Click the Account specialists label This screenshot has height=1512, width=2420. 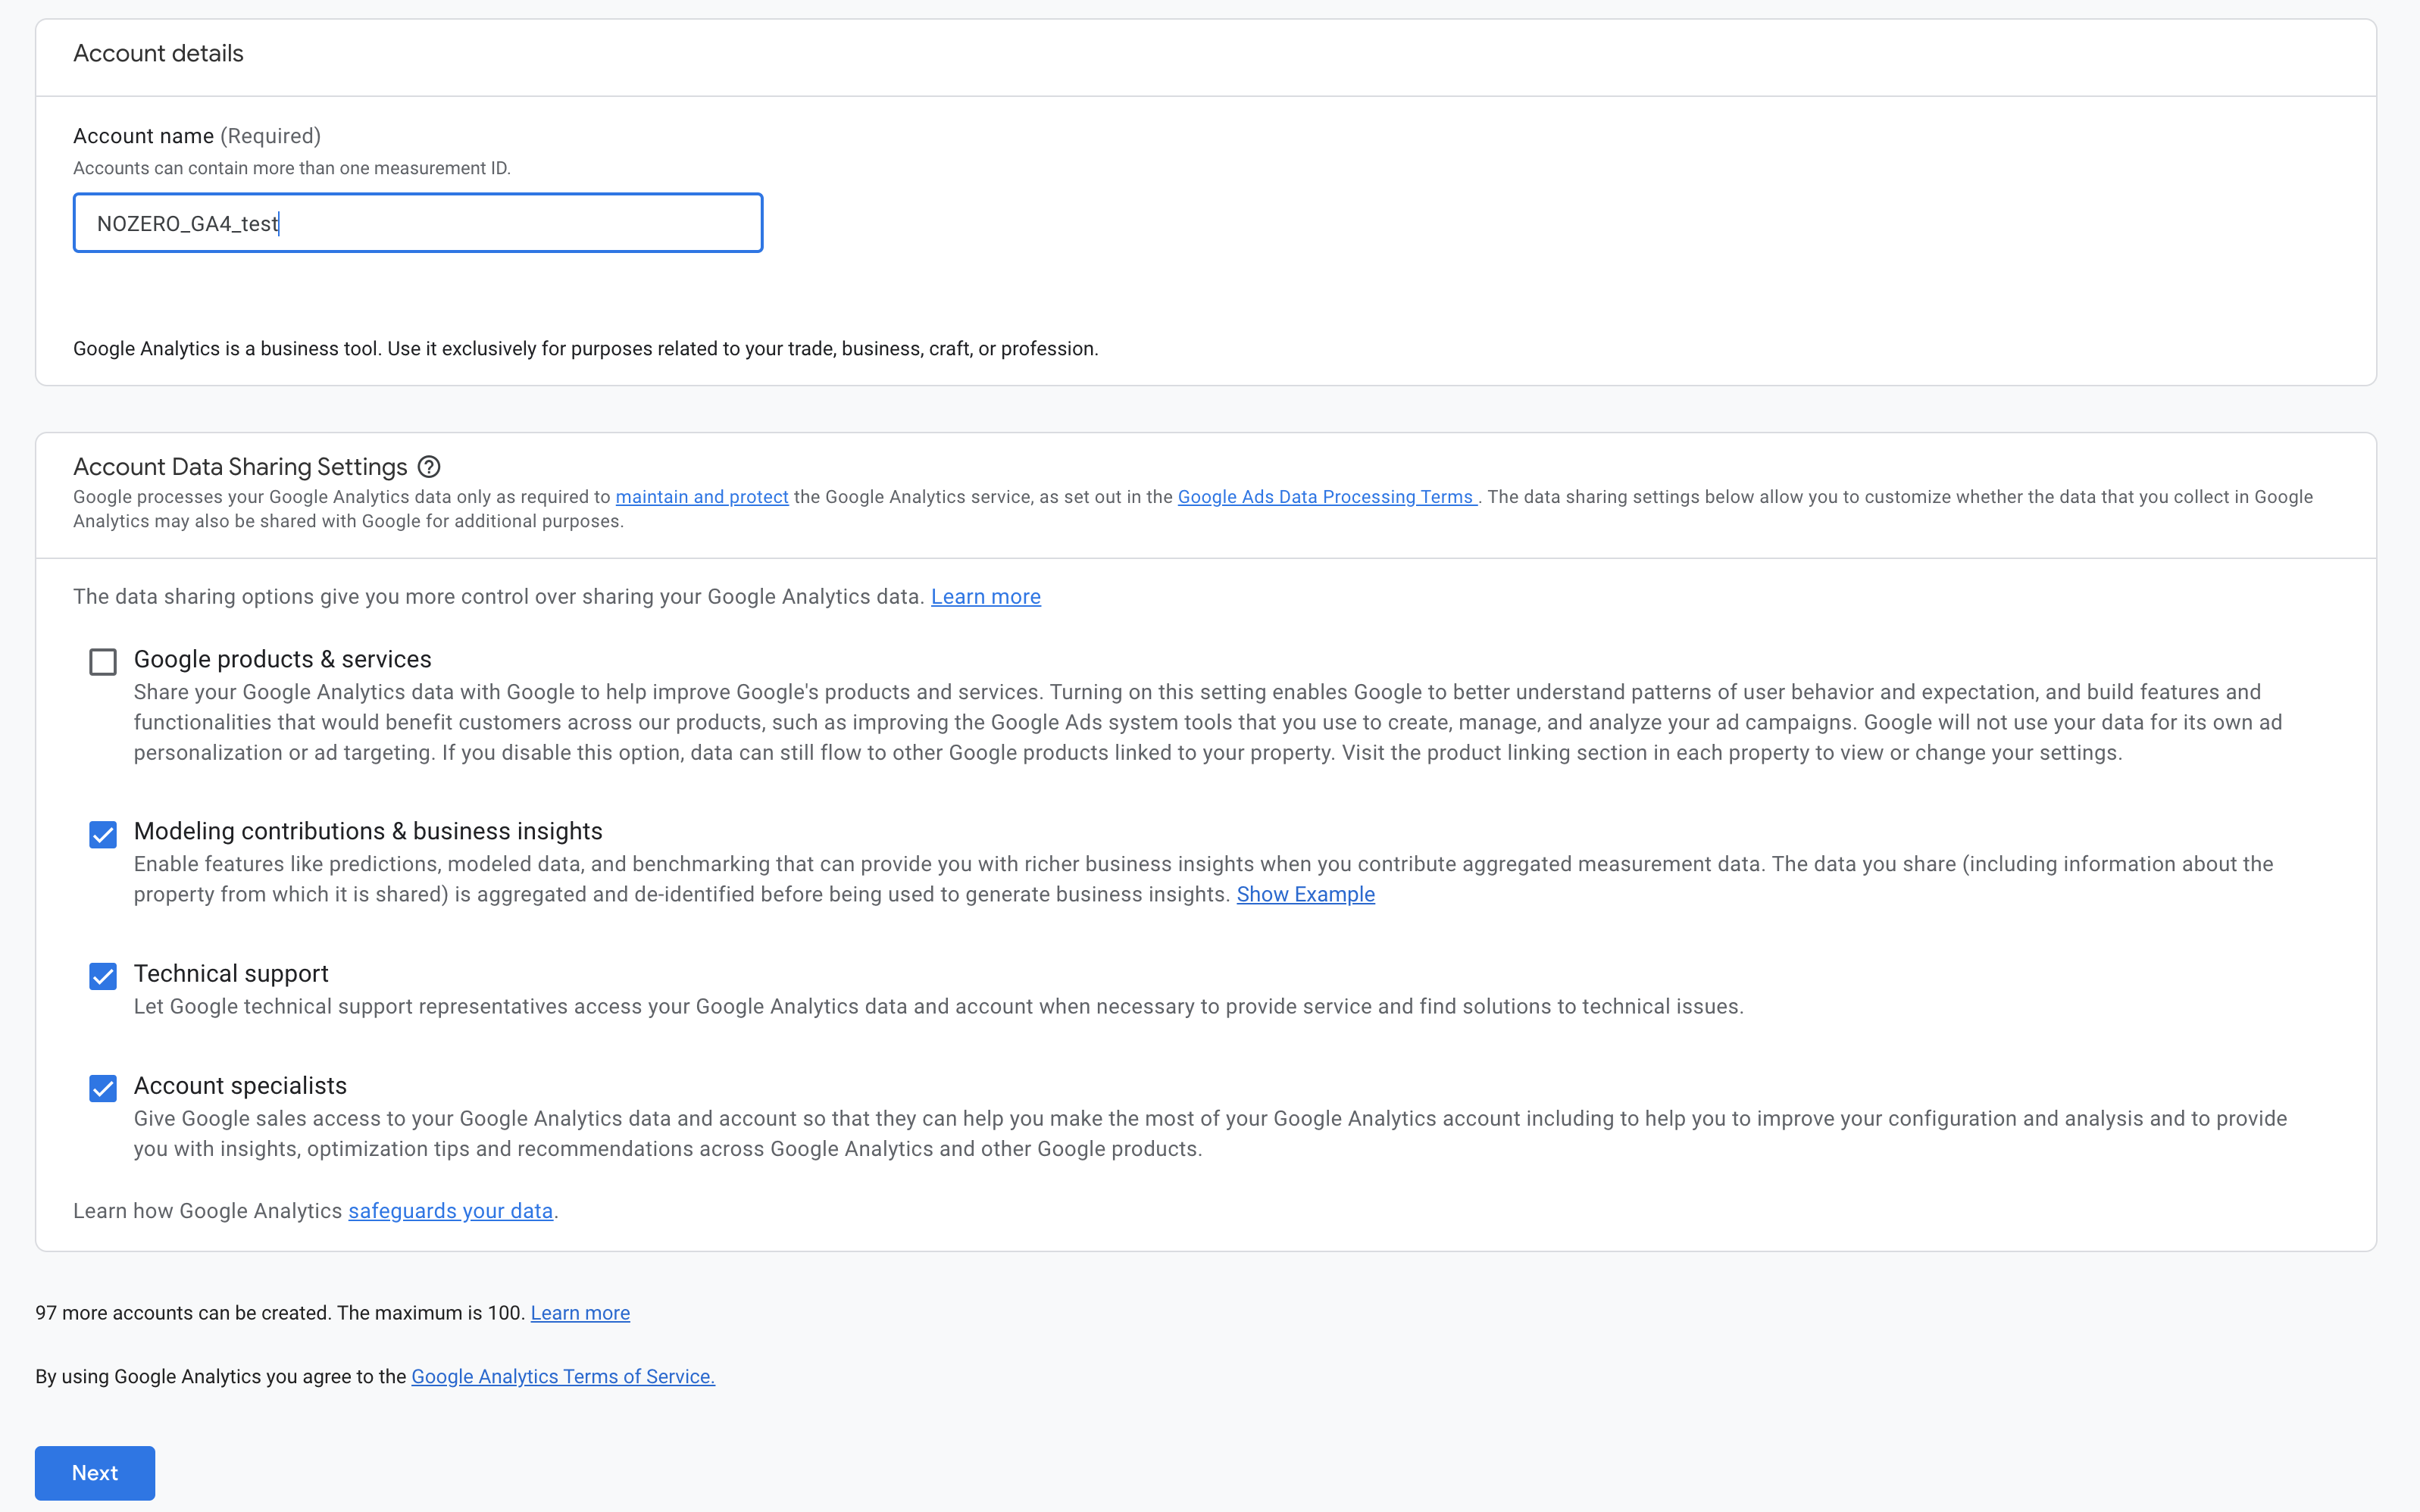pyautogui.click(x=240, y=1086)
